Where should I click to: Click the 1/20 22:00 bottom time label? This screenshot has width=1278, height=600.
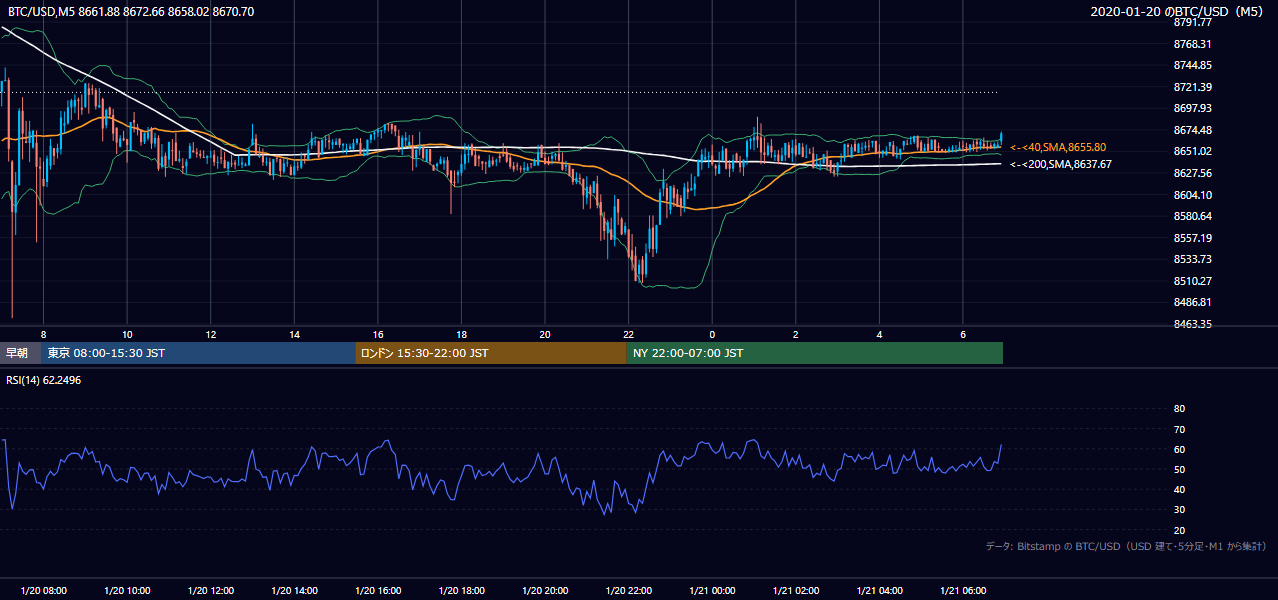628,591
